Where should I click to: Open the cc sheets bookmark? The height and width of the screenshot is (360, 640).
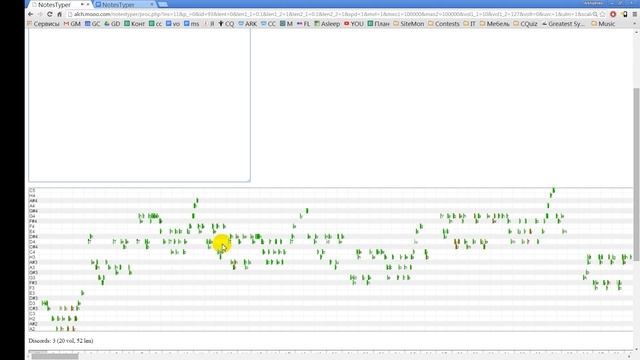(156, 24)
